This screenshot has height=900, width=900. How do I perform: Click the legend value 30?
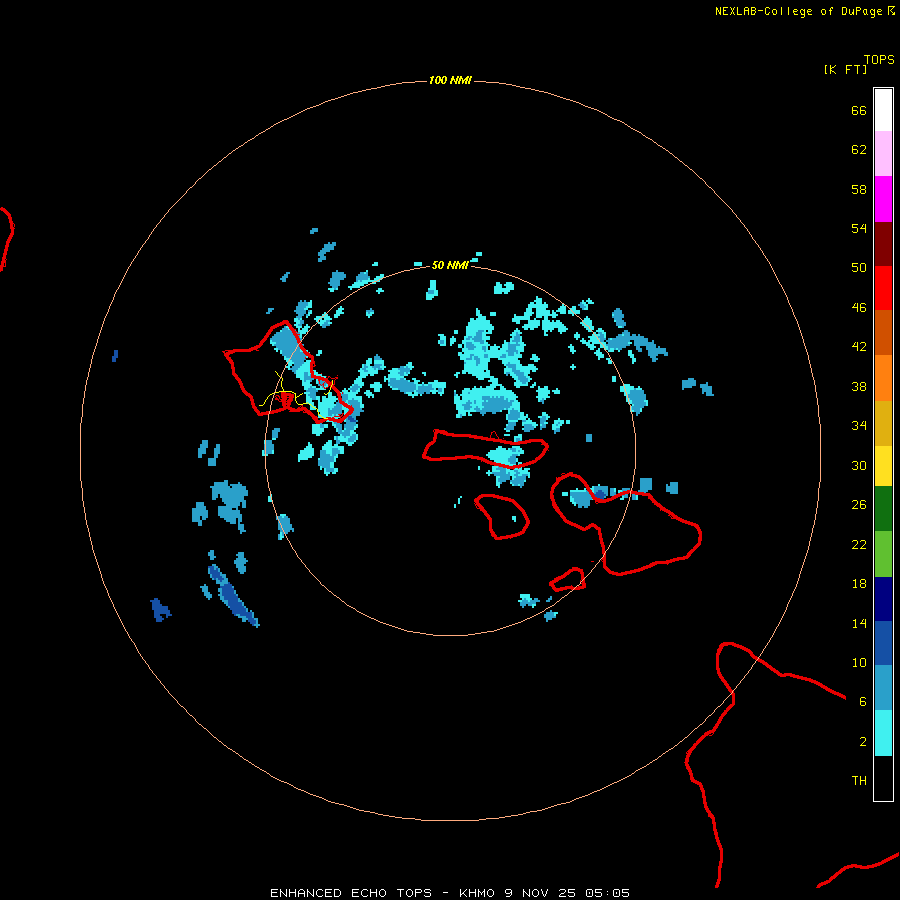tap(859, 465)
